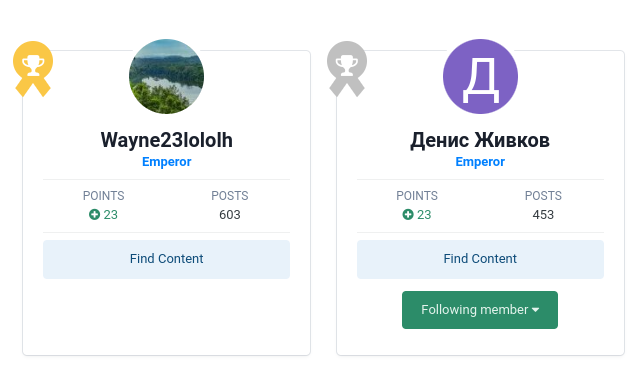
Task: Expand the Following member dropdown
Action: tap(480, 310)
